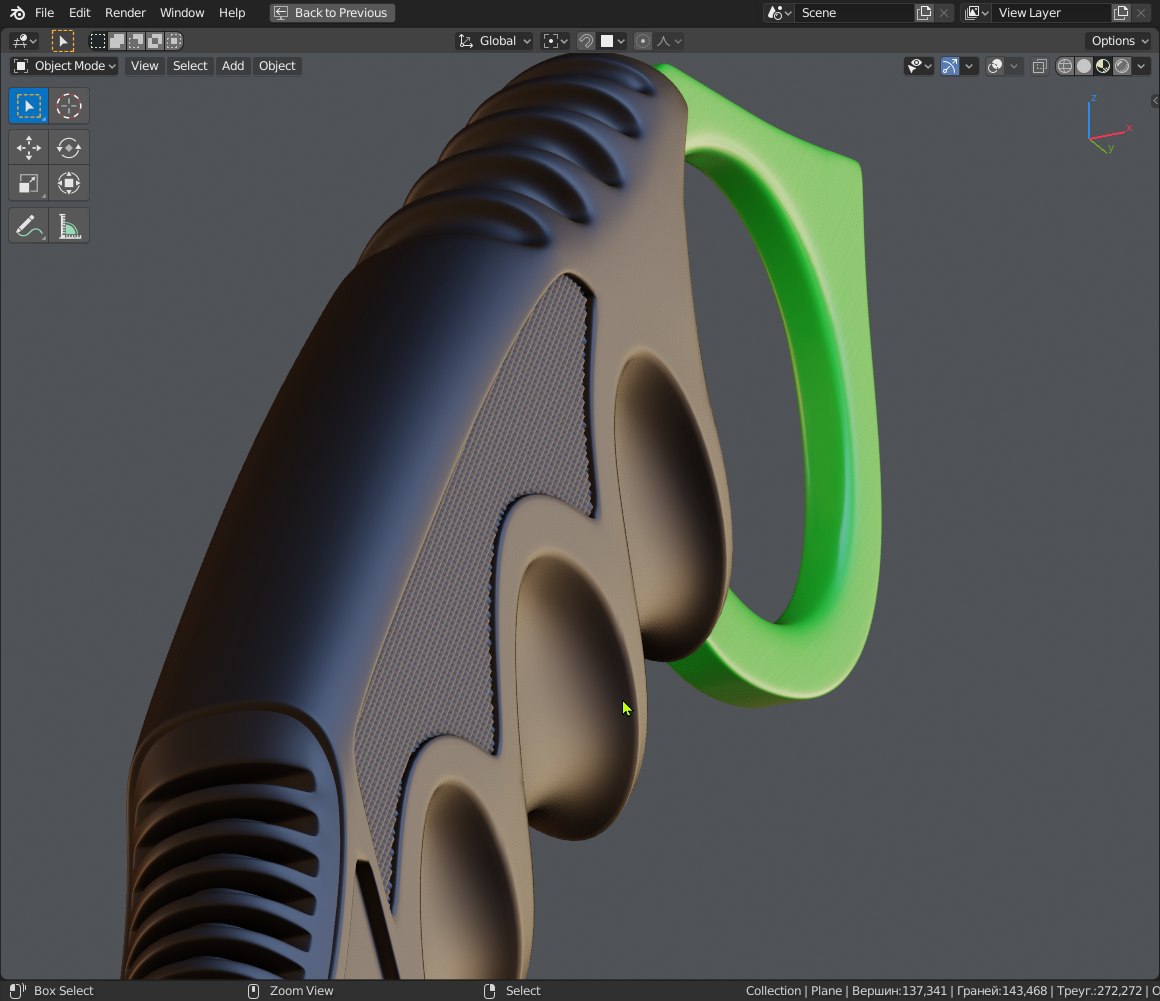Select the Measure ruler tool
The height and width of the screenshot is (1001, 1160).
68,226
